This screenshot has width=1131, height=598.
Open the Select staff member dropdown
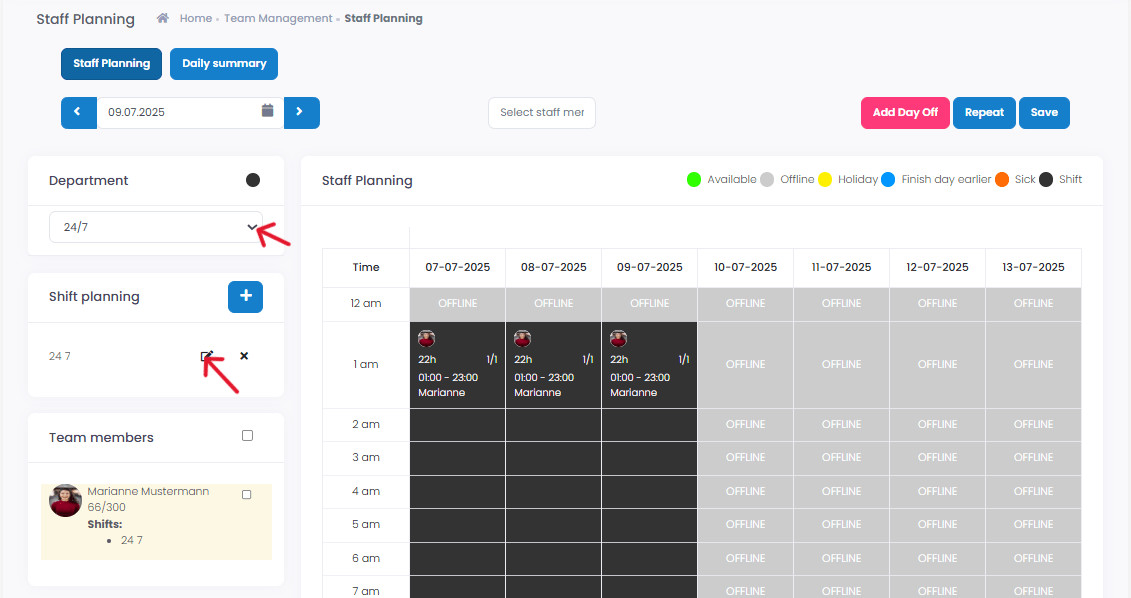tap(542, 113)
